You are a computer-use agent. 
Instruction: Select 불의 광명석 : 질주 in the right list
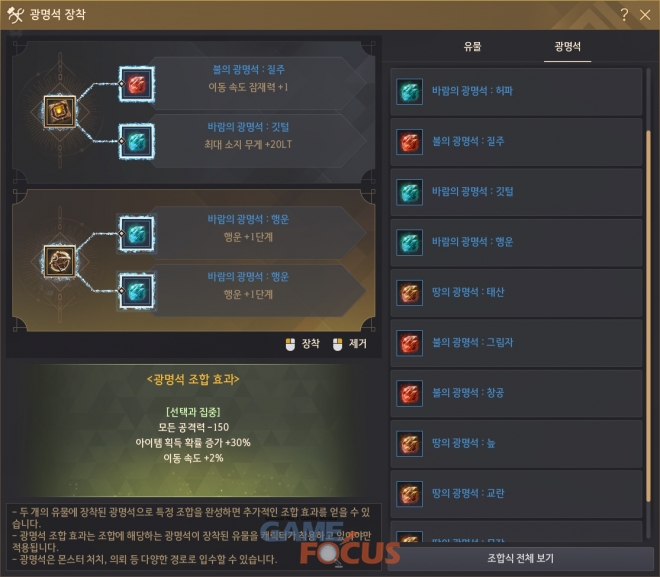pos(516,142)
